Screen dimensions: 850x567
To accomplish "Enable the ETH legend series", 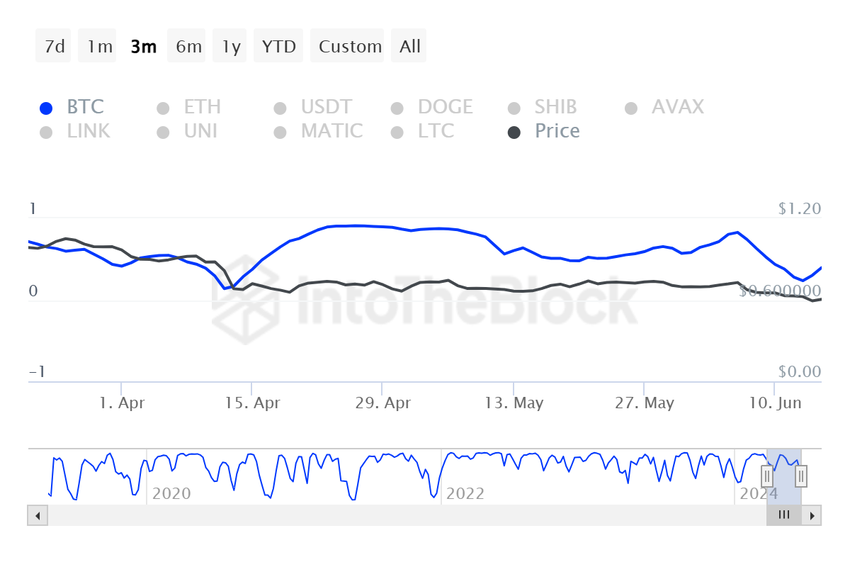I will tap(190, 107).
